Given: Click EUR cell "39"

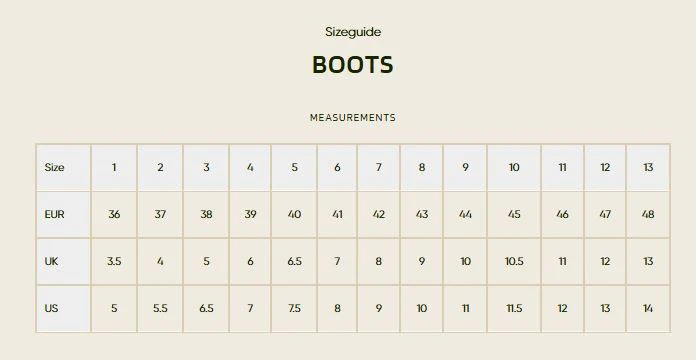Looking at the screenshot, I should [250, 214].
